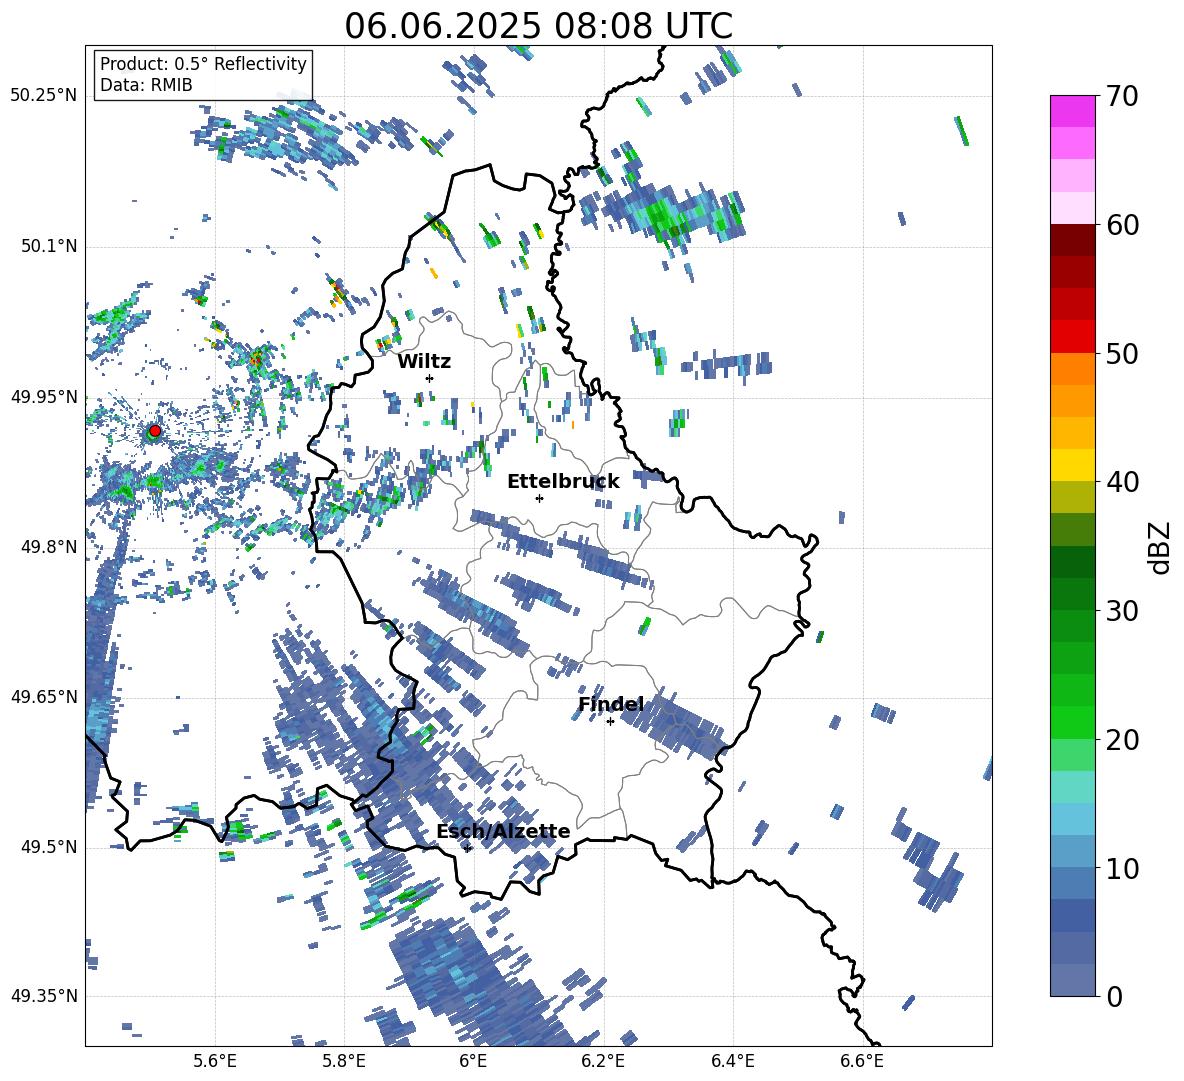The image size is (1184, 1081).
Task: Click the 49.95°N latitude label
Action: click(44, 396)
